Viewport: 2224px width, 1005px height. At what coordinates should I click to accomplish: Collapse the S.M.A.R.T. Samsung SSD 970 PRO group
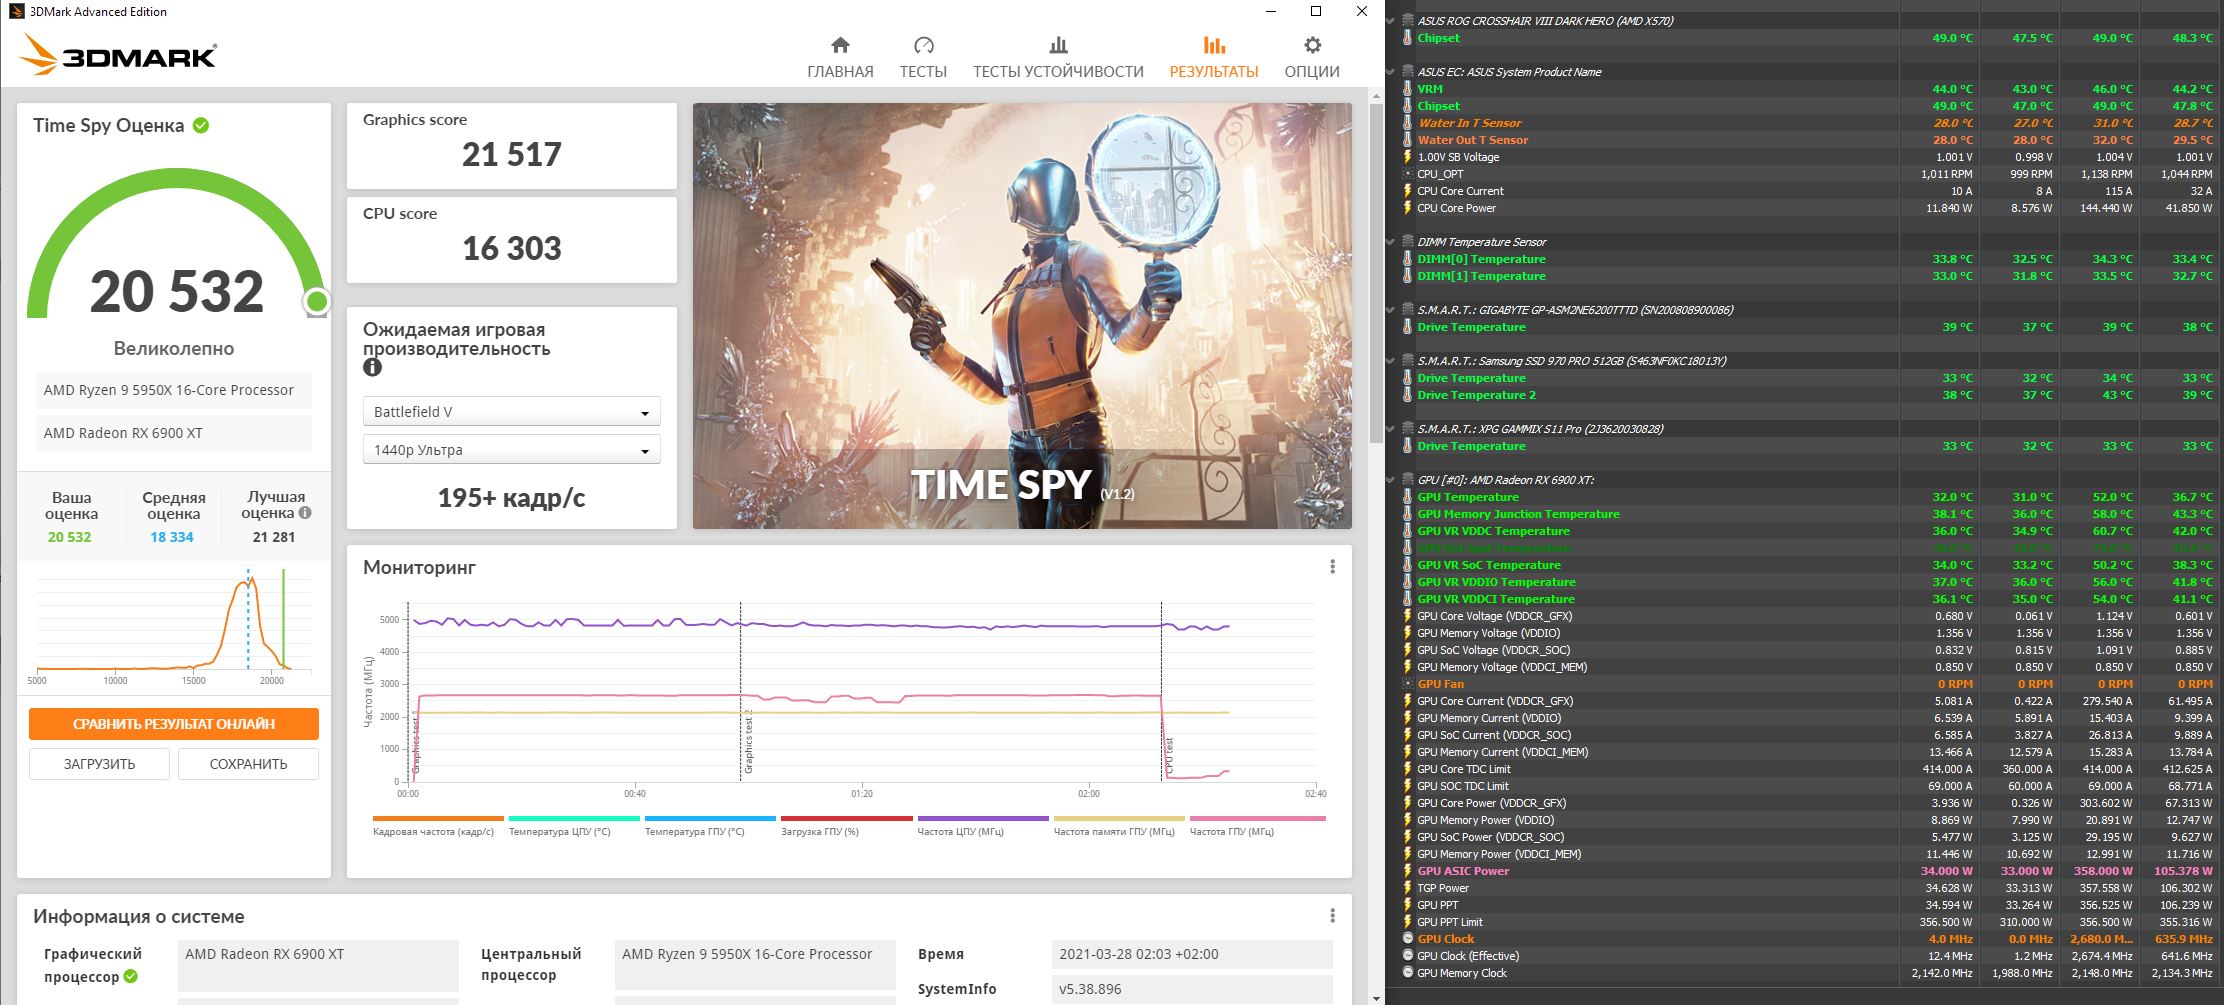click(1391, 361)
